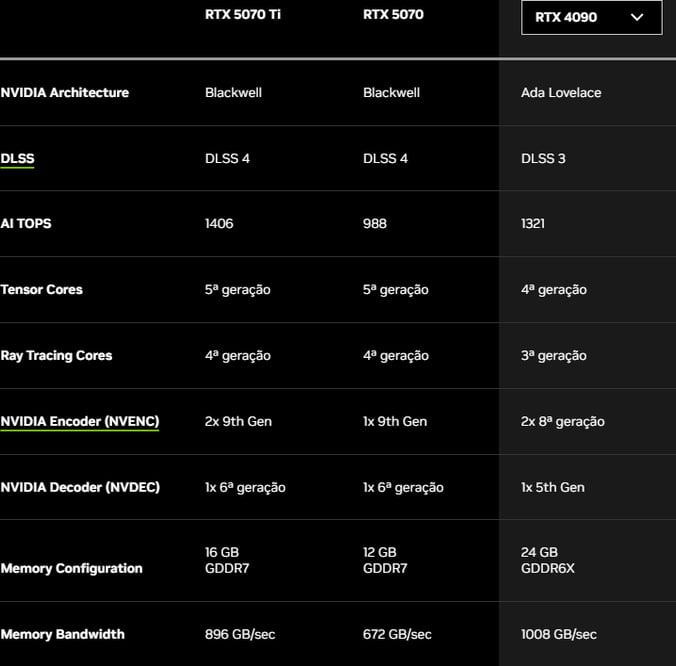Screen dimensions: 676x666
Task: Click the AI TOPS row label
Action: point(26,223)
